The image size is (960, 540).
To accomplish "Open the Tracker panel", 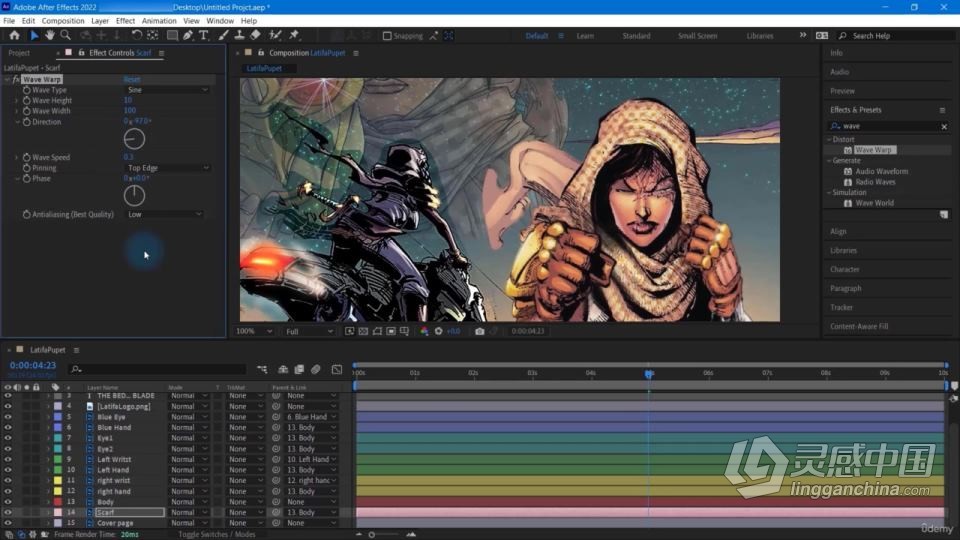I will (841, 307).
